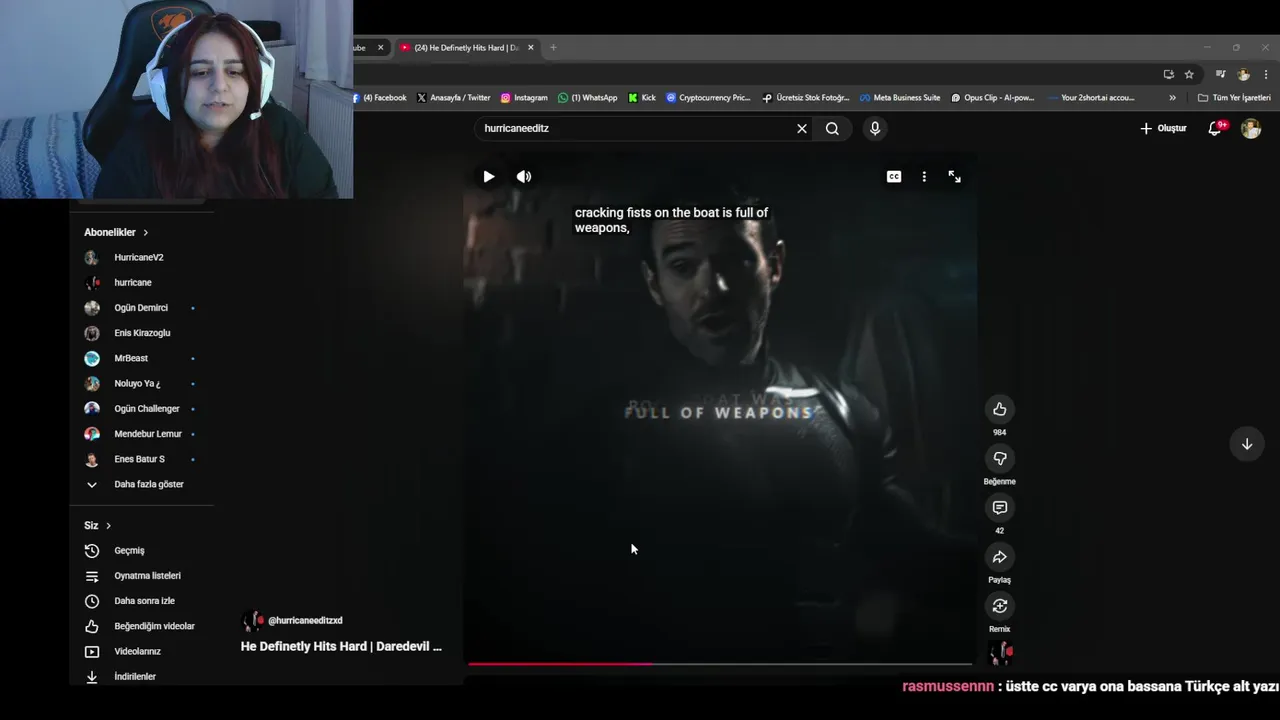
Task: Run search with magnifier icon
Action: (x=832, y=128)
